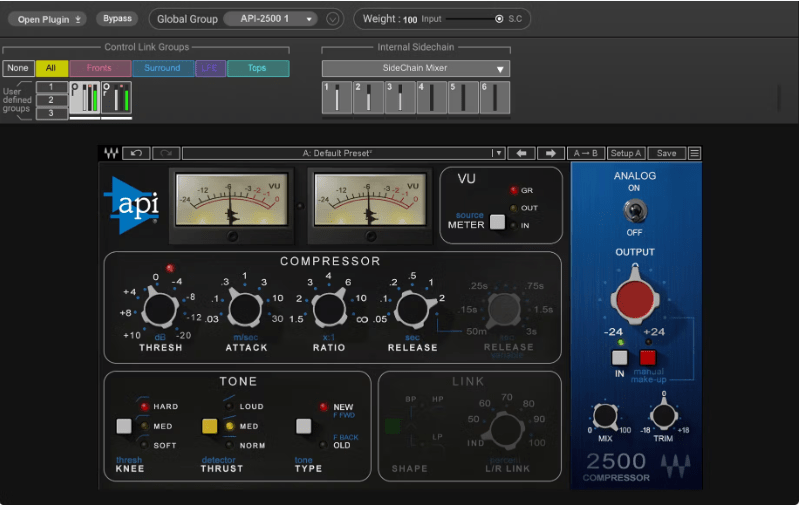Click the download arrow on Open Plugin
Viewport: 799px width, 510px height.
tap(78, 19)
